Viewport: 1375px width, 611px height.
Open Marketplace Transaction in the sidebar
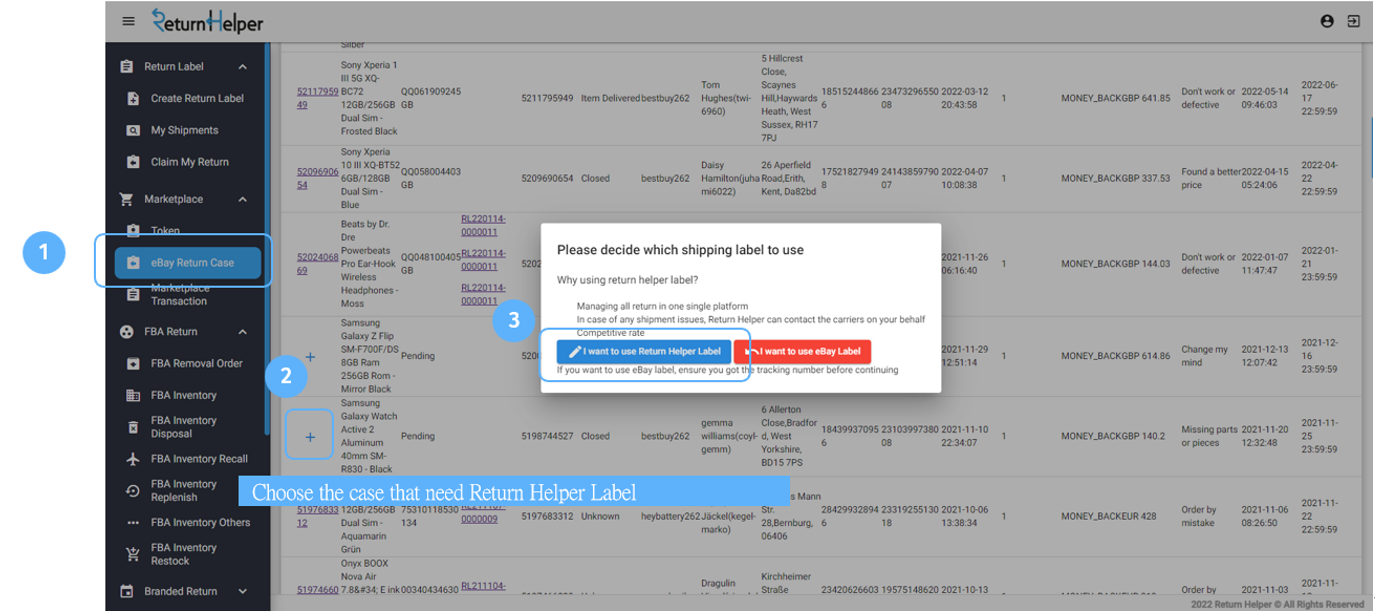pos(179,294)
